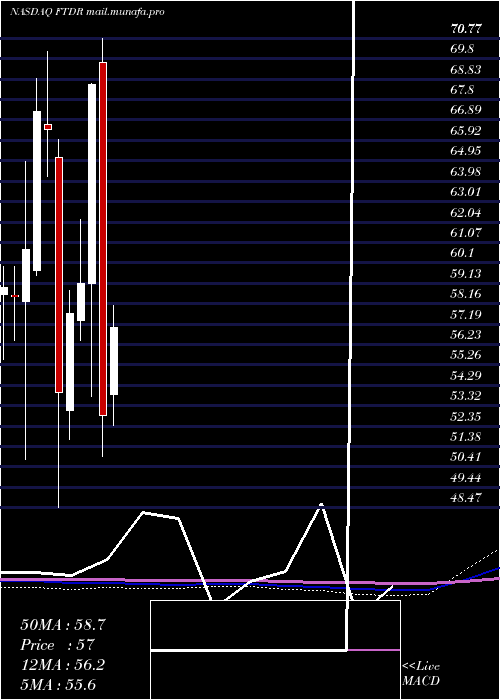Click the Price : 57 reading

(57, 645)
